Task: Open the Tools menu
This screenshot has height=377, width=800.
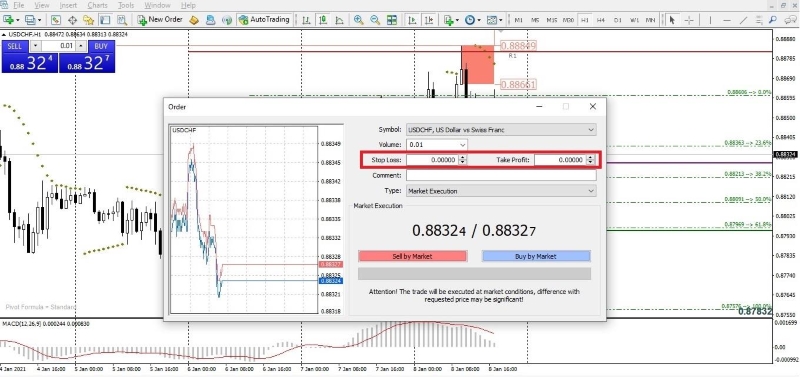Action: click(x=126, y=5)
